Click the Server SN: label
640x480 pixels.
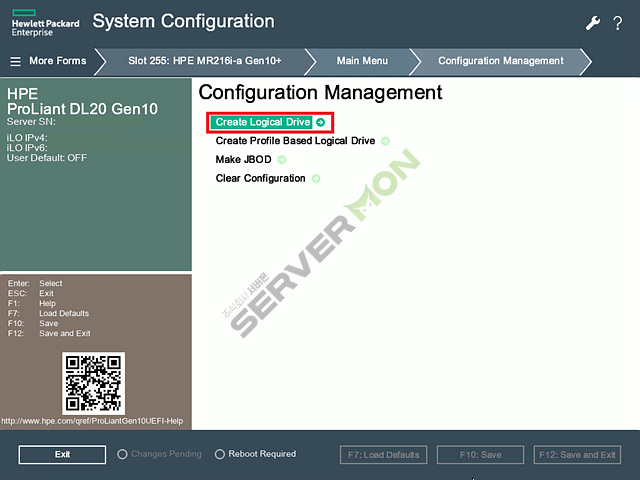pos(31,122)
